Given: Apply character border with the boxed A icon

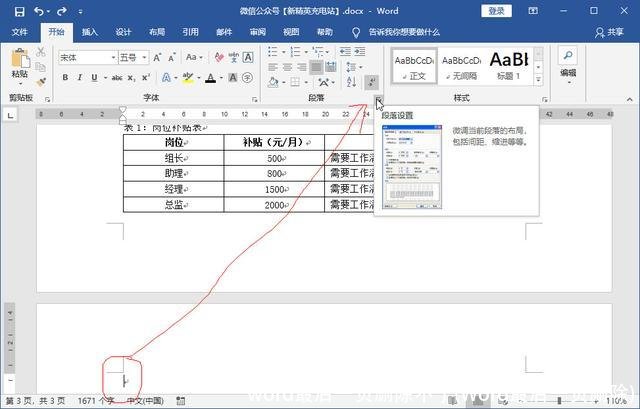Looking at the screenshot, I should click(248, 58).
